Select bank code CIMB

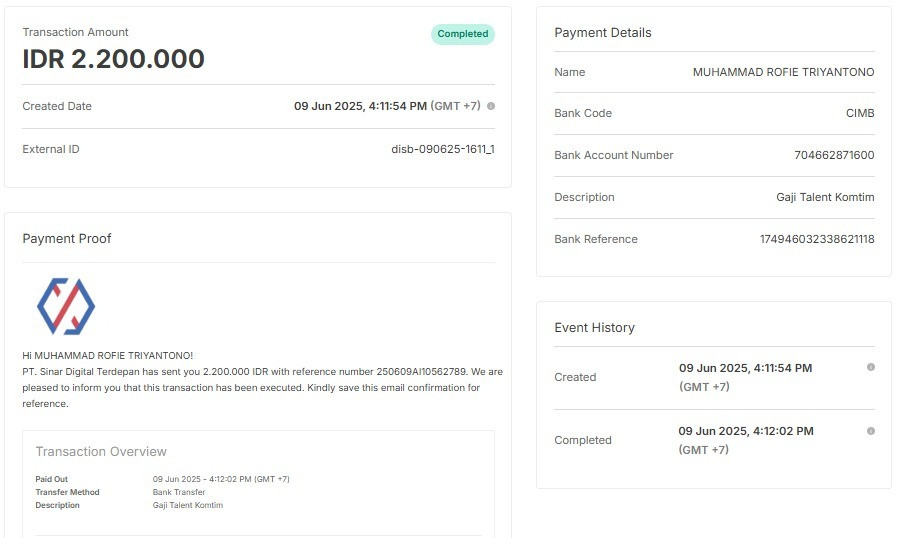860,114
